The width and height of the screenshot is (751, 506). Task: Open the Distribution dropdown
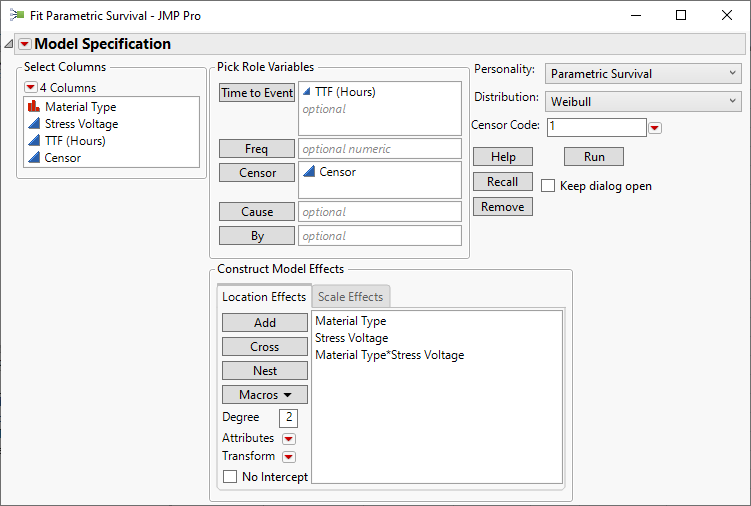coord(644,101)
